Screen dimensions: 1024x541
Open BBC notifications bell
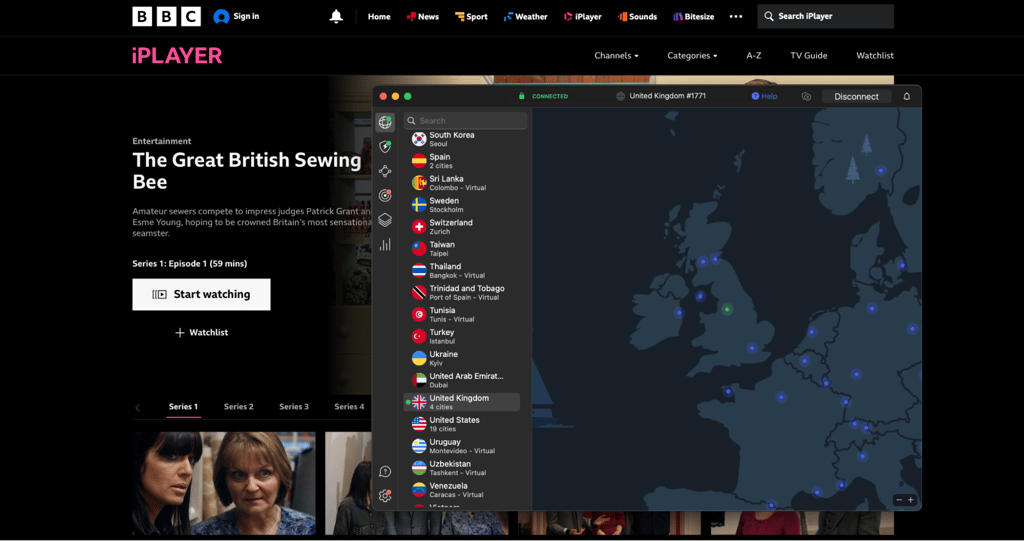click(336, 16)
